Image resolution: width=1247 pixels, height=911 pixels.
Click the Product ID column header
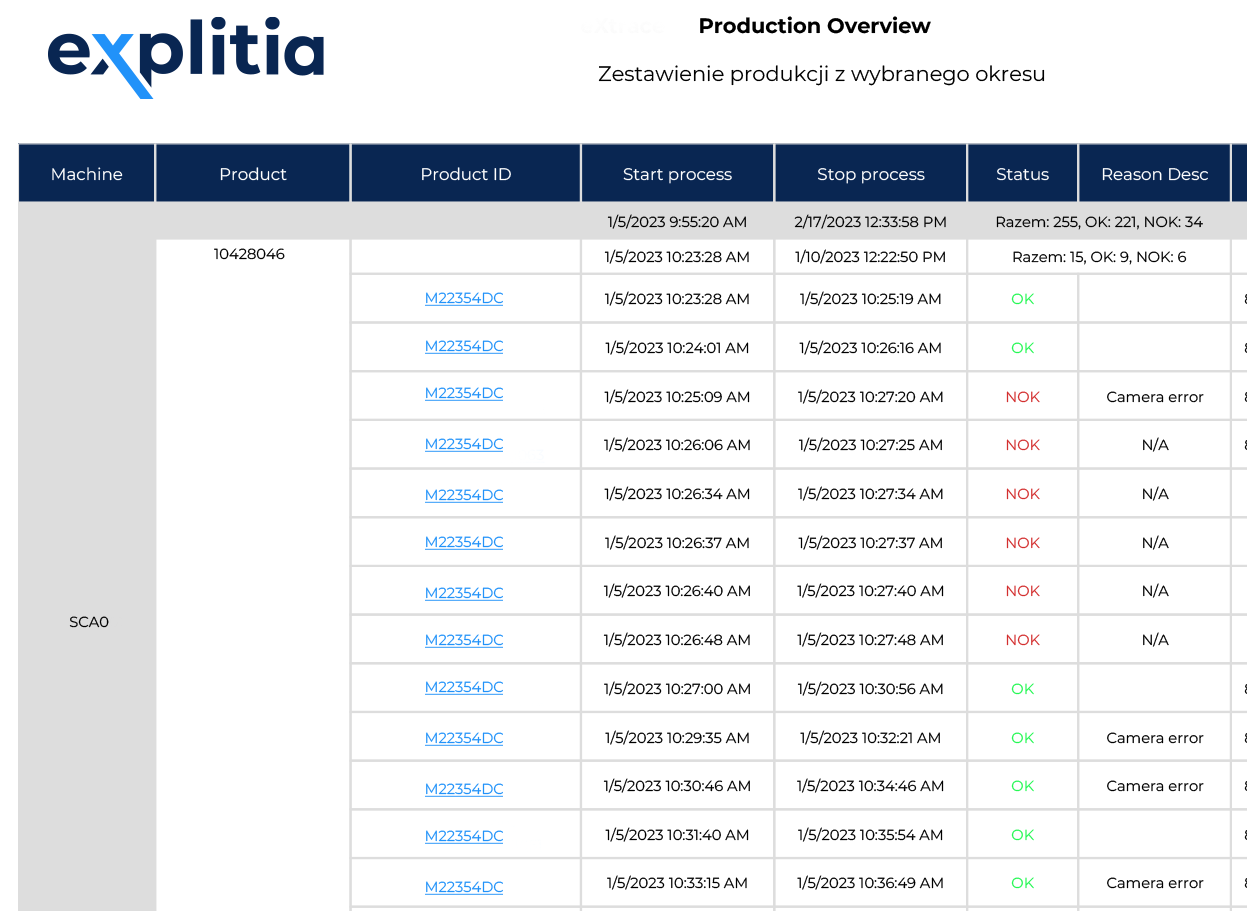point(466,174)
